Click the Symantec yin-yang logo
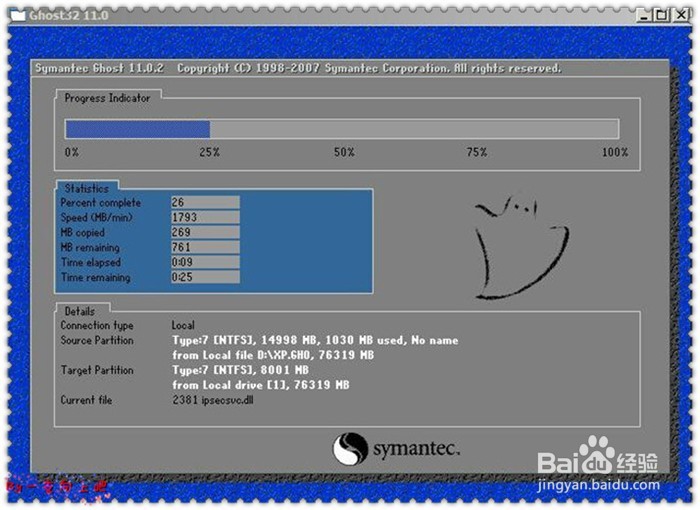700x510 pixels. point(350,448)
